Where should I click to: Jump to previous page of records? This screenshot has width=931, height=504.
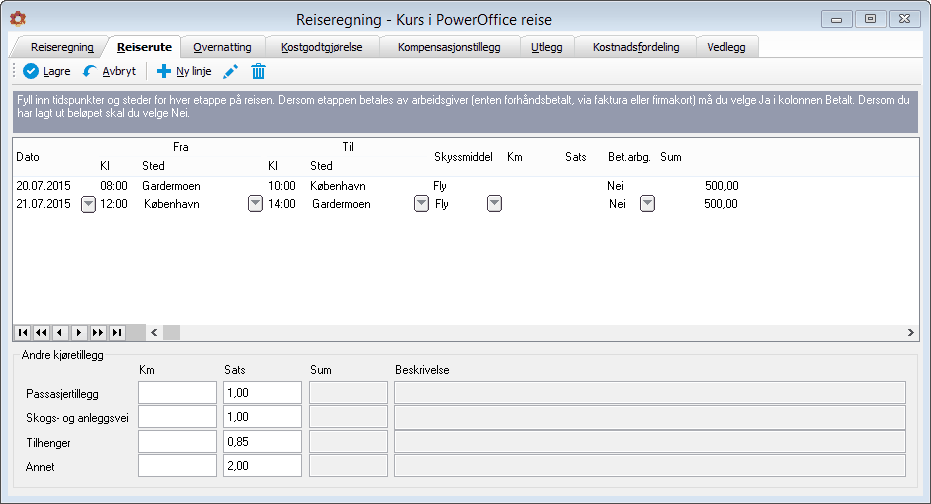click(41, 332)
